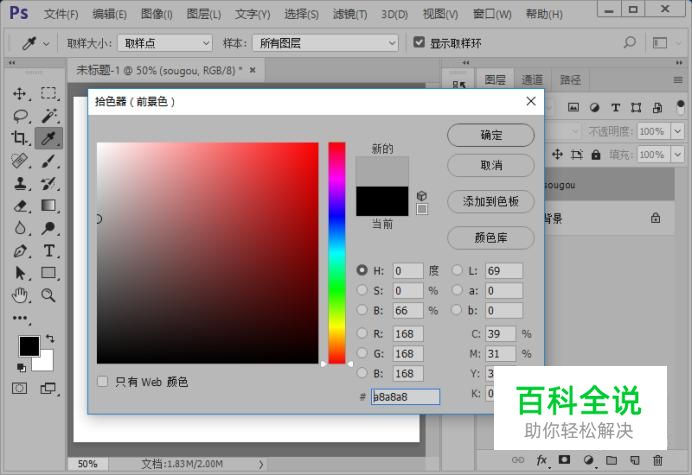Image resolution: width=692 pixels, height=475 pixels.
Task: Select the G green radio button
Action: coord(362,353)
